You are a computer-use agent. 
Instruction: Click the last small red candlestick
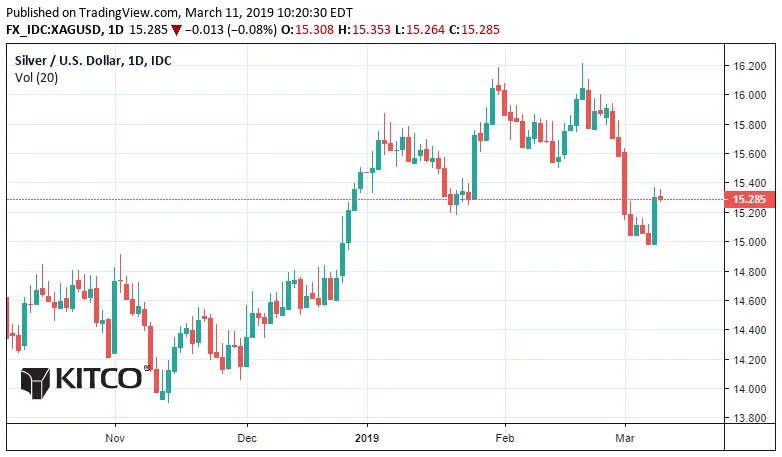pos(661,197)
